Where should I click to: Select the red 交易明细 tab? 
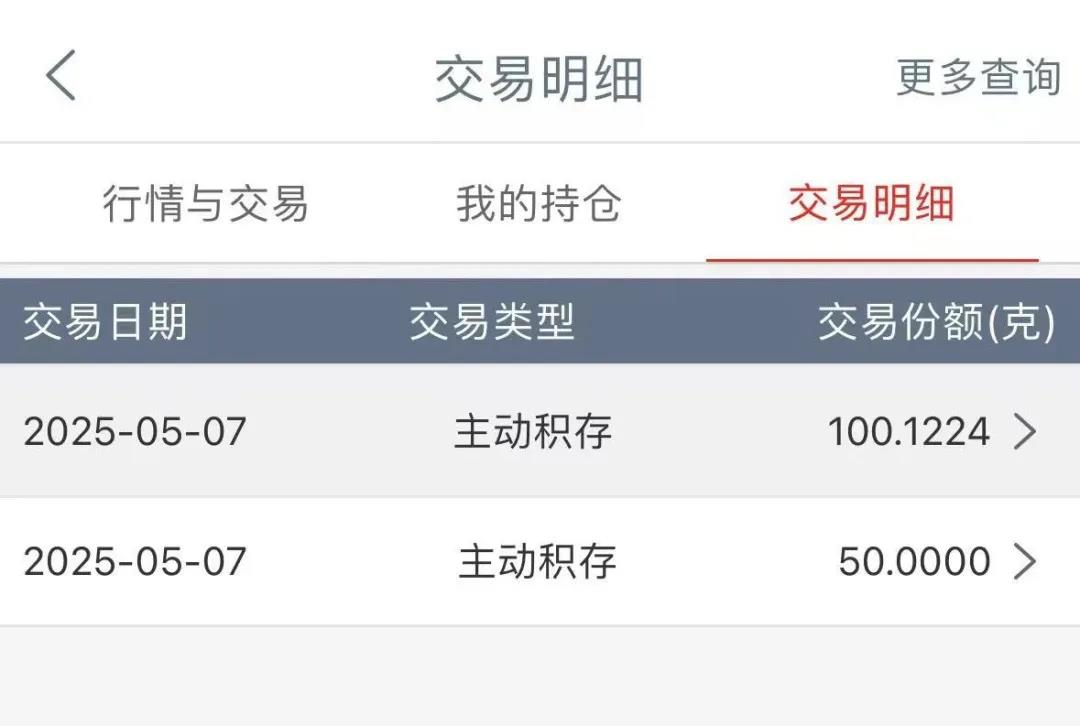[871, 204]
